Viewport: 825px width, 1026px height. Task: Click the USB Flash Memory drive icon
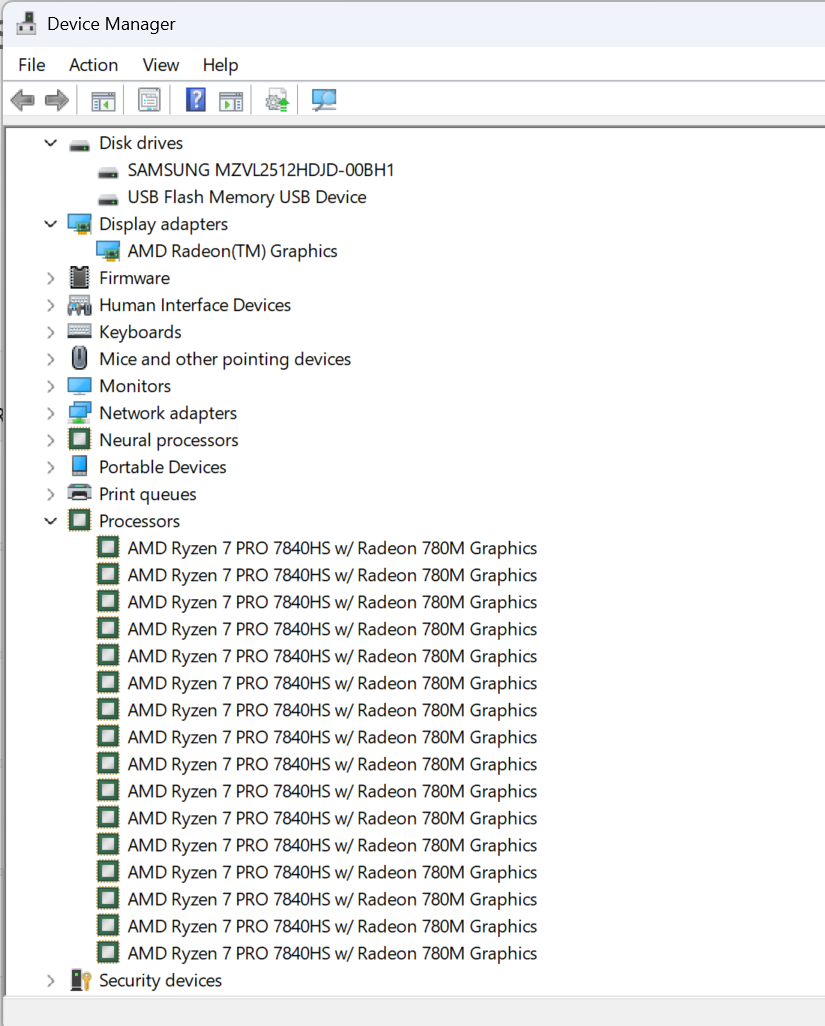[x=108, y=198]
